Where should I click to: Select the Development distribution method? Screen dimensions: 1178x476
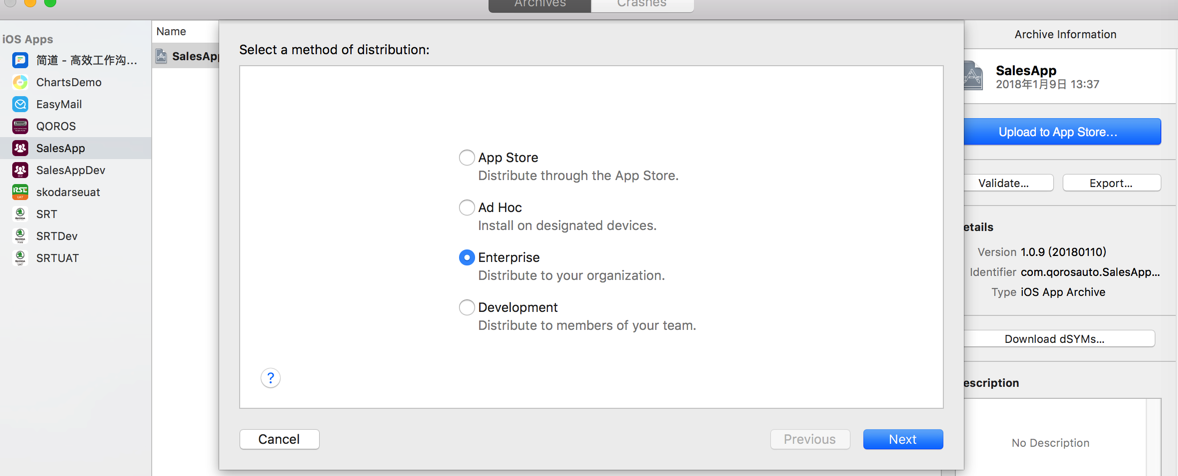pyautogui.click(x=467, y=307)
